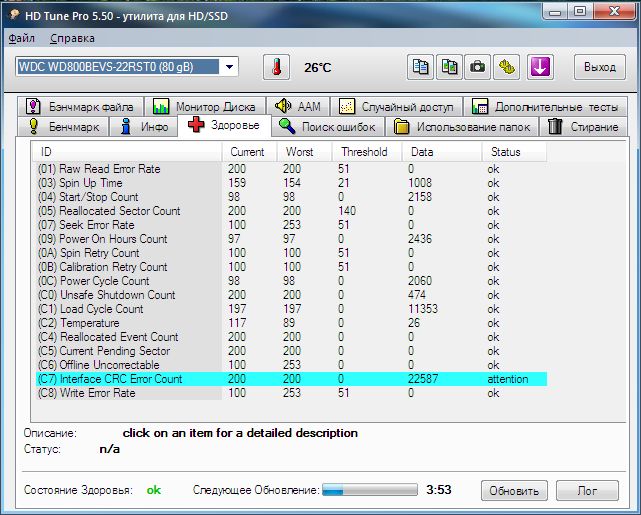Sort by the Current column header
Image resolution: width=641 pixels, height=515 pixels.
click(249, 152)
